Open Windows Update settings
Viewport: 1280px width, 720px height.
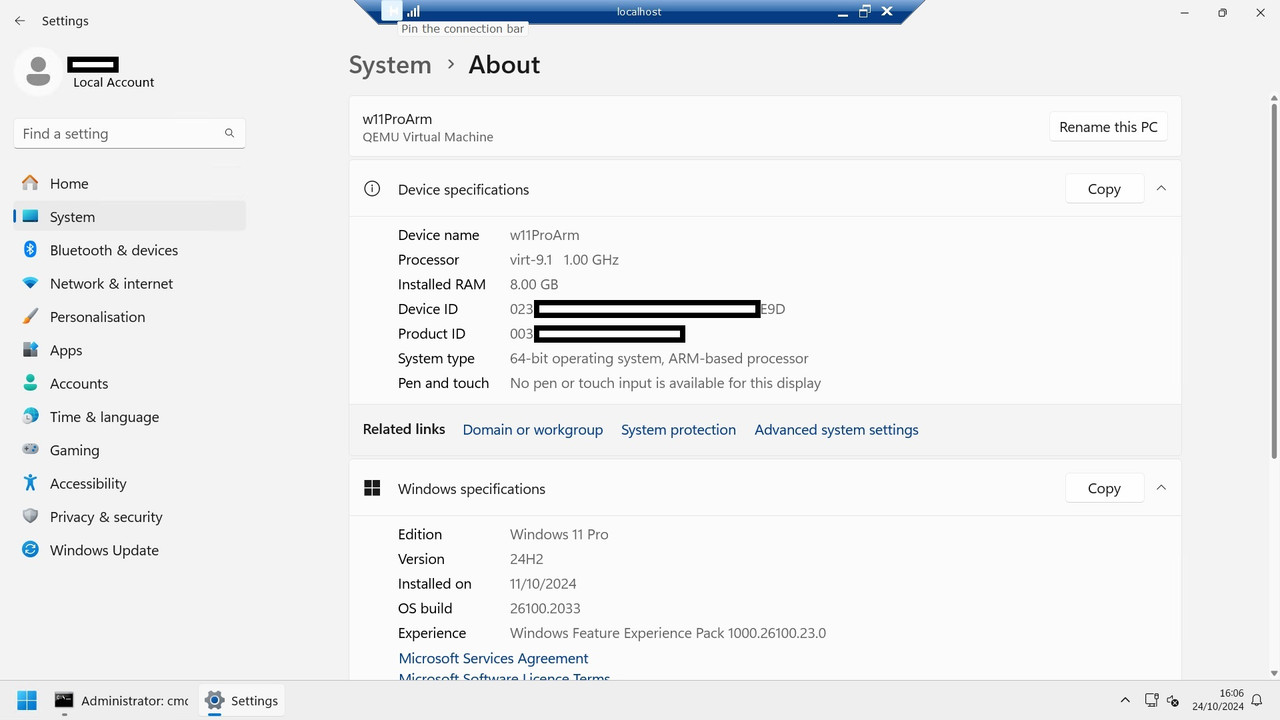click(x=129, y=550)
